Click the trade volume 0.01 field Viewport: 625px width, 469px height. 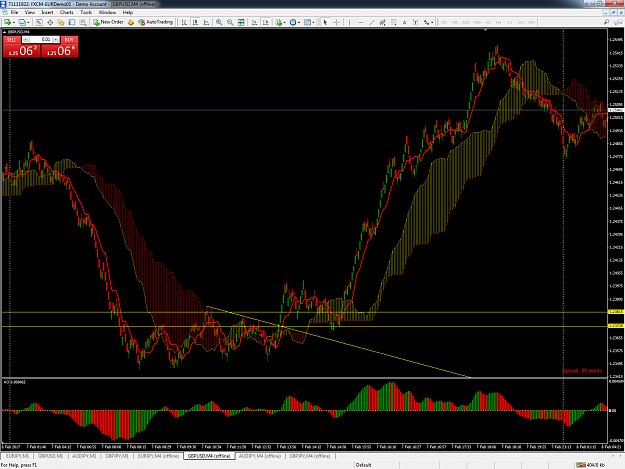coord(41,39)
